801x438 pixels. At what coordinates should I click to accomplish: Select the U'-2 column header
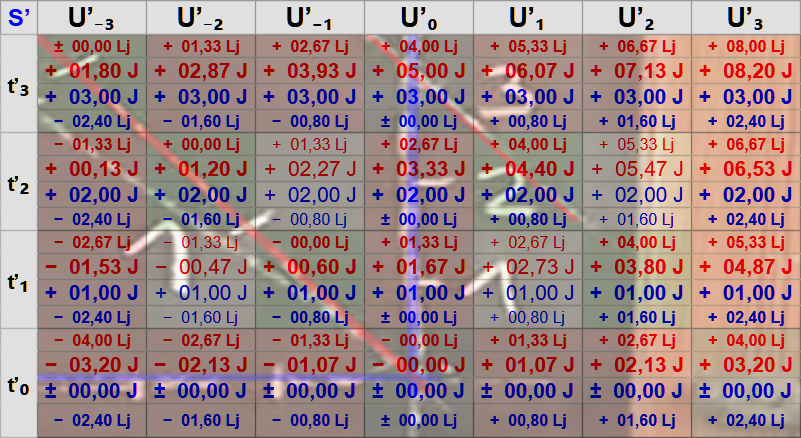click(x=201, y=17)
